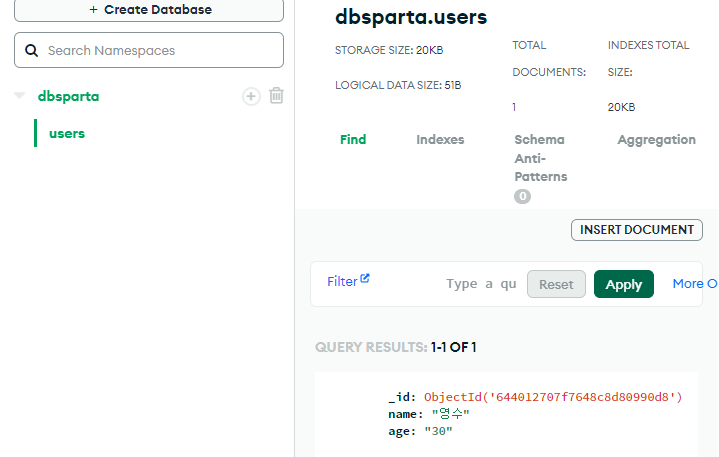Click the TOTAL DOCUMENTS label
Image resolution: width=719 pixels, height=457 pixels.
(549, 59)
